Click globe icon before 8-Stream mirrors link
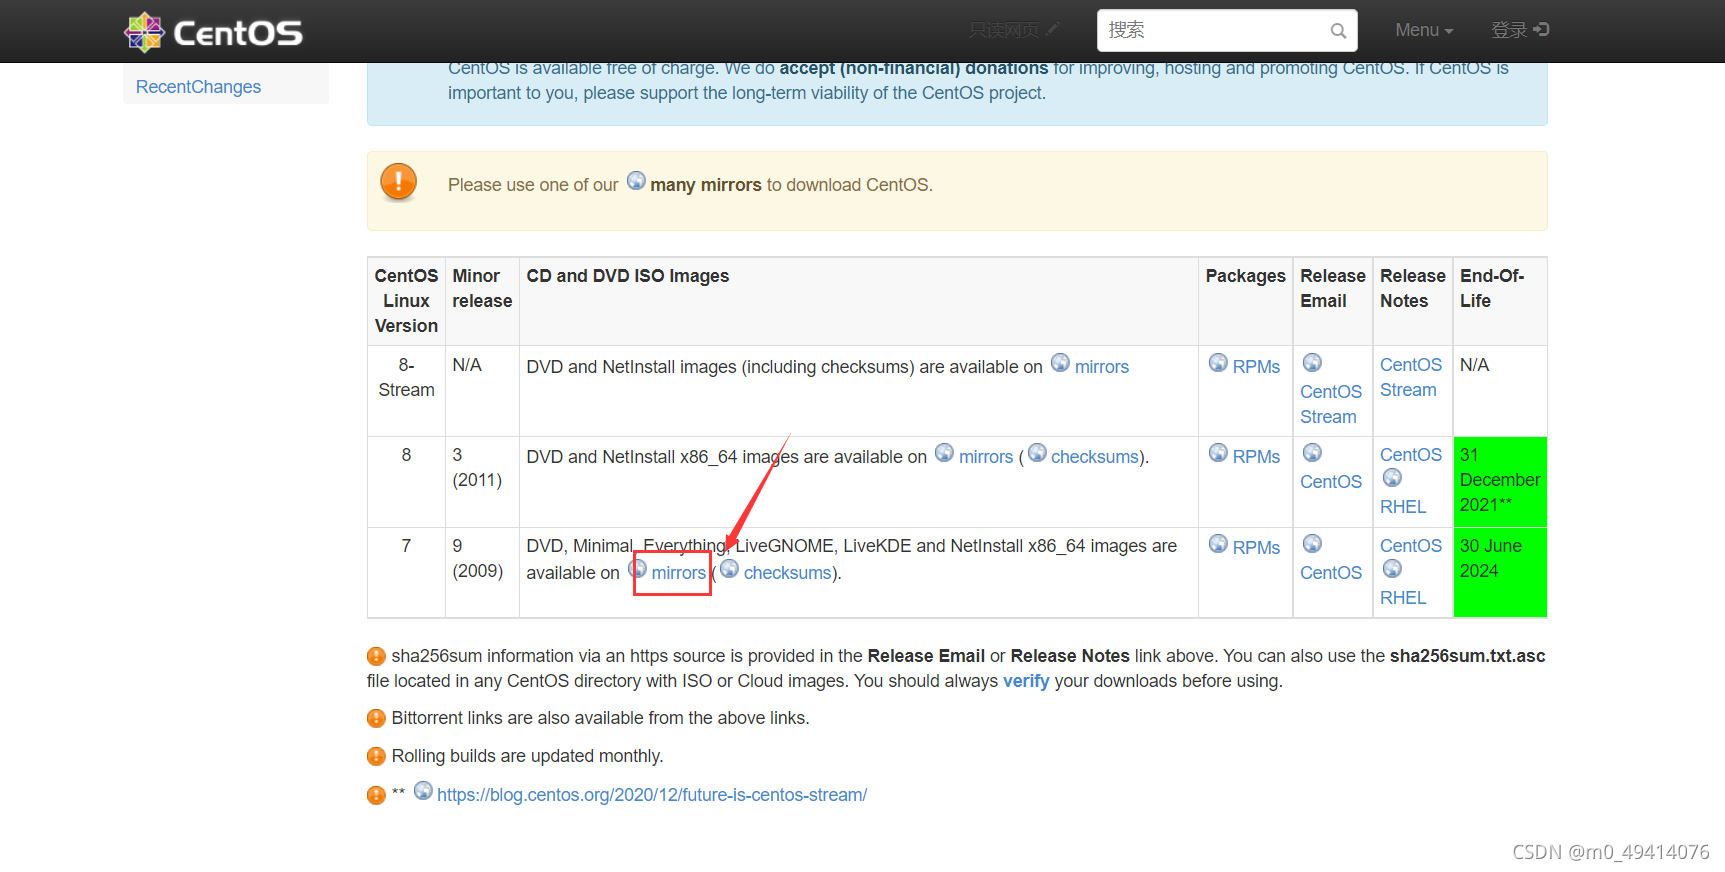 1060,363
